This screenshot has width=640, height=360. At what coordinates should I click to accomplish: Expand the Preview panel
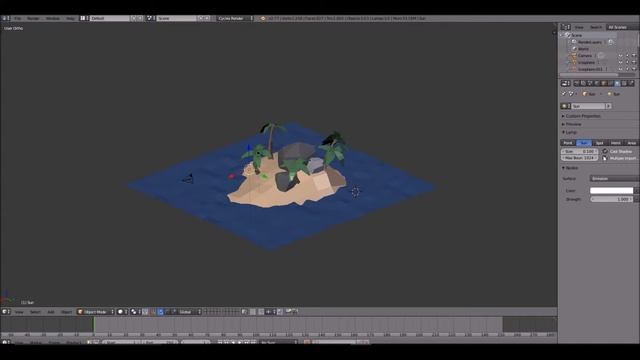(x=572, y=124)
